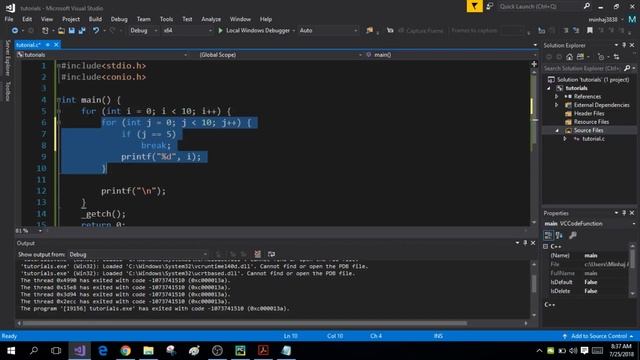Viewport: 640px width, 360px height.
Task: Open Google Chrome from the taskbar
Action: click(126, 351)
